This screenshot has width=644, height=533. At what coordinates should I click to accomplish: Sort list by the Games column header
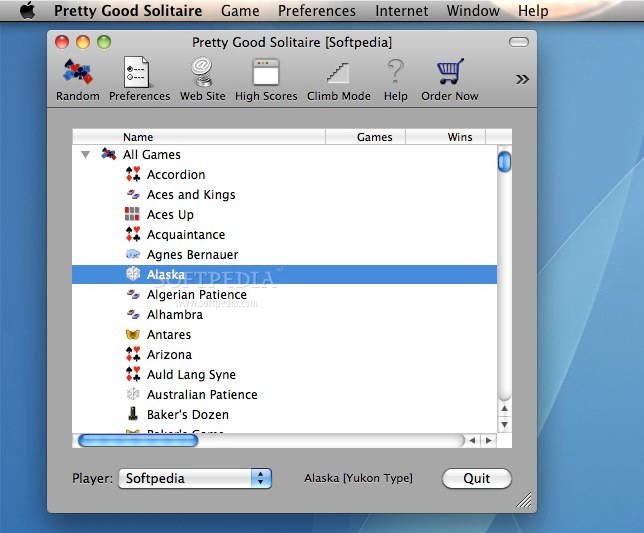coord(366,137)
